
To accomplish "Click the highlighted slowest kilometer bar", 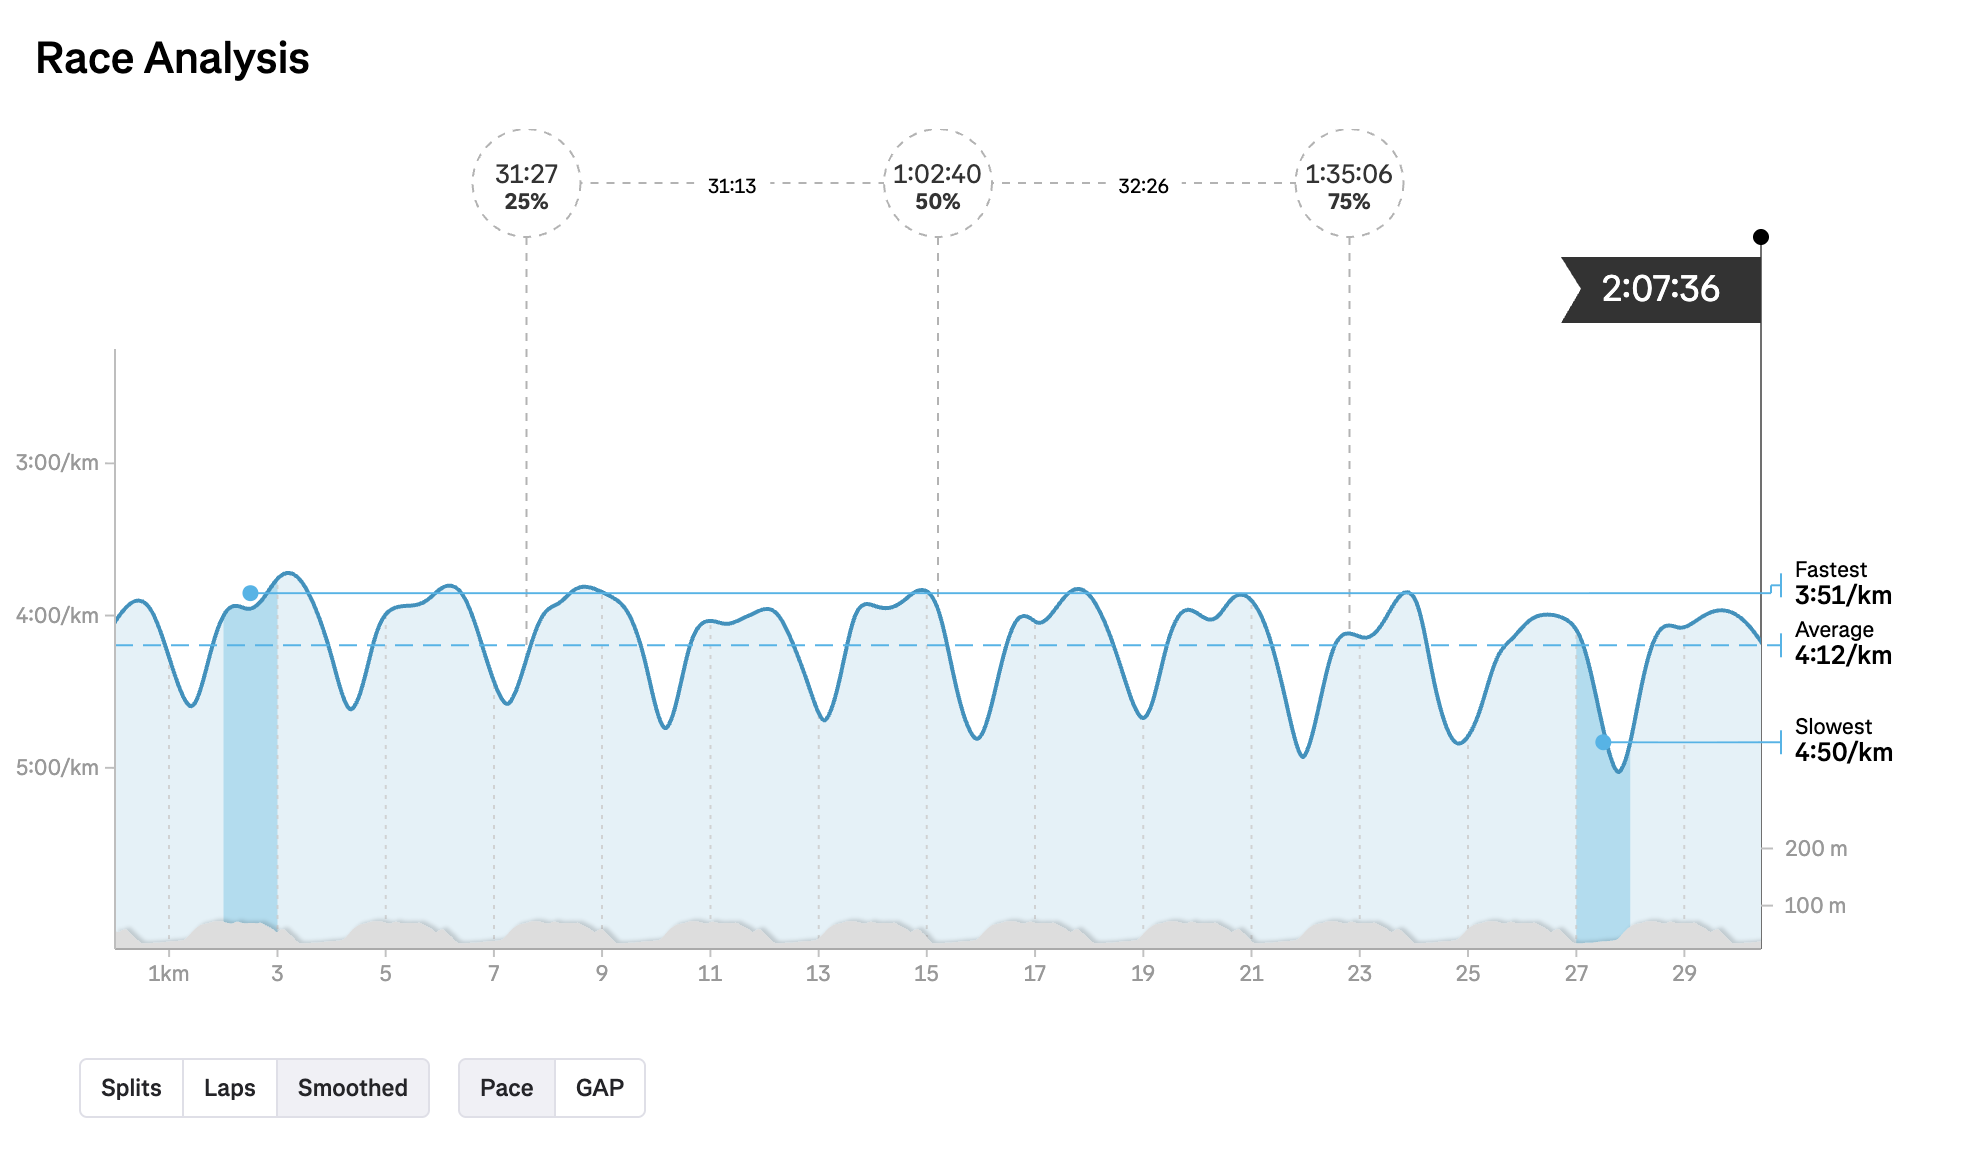I will (x=1603, y=850).
